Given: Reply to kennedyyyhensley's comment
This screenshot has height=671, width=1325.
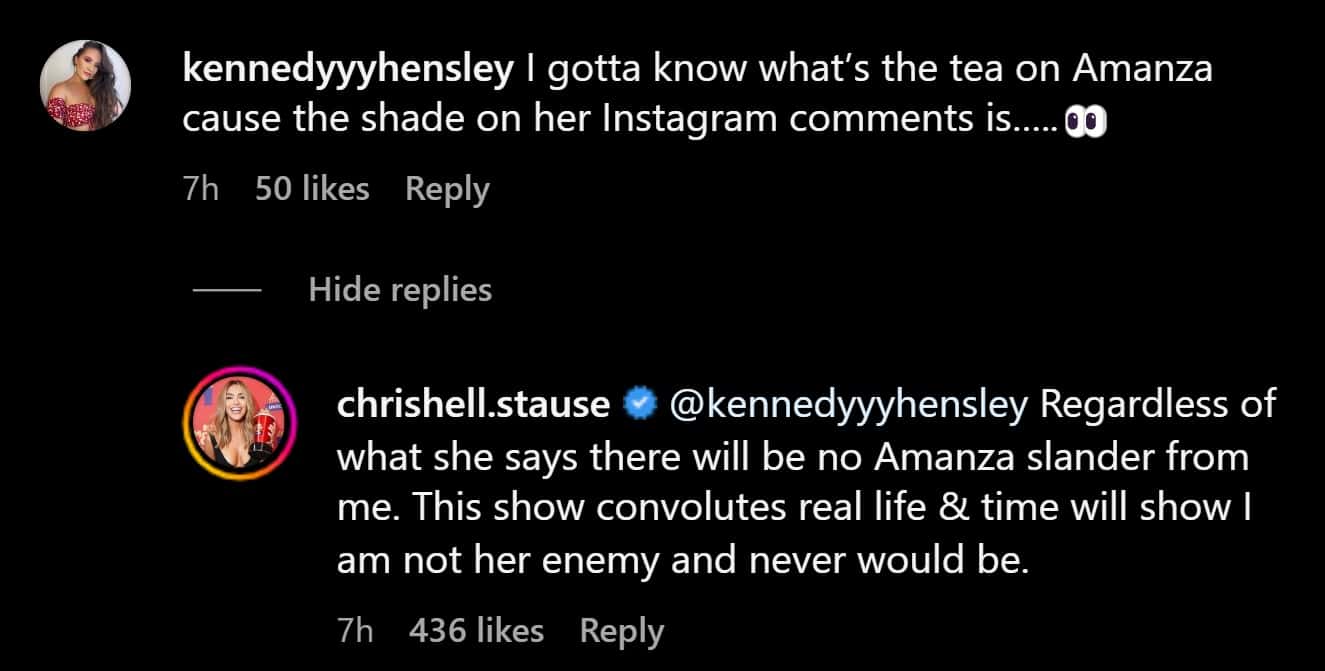Looking at the screenshot, I should pyautogui.click(x=446, y=188).
